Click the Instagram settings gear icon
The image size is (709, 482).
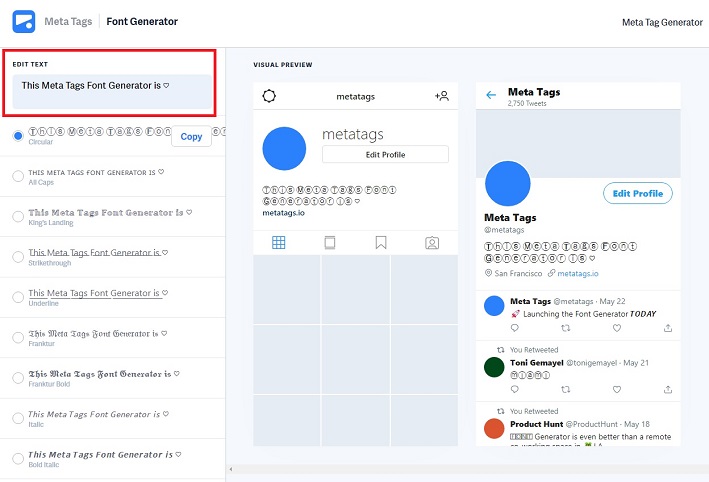pos(269,96)
